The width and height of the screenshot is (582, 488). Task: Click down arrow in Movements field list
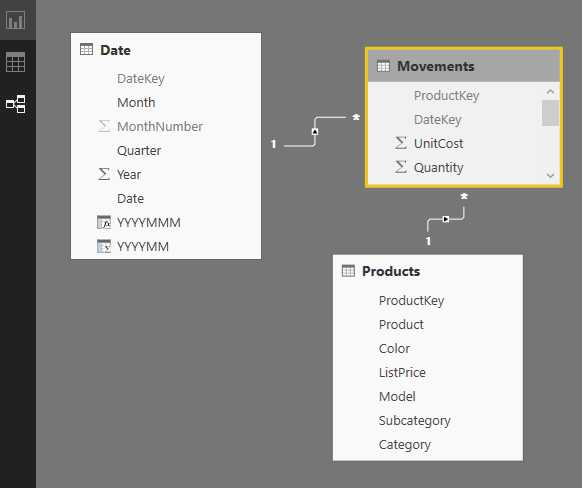550,175
